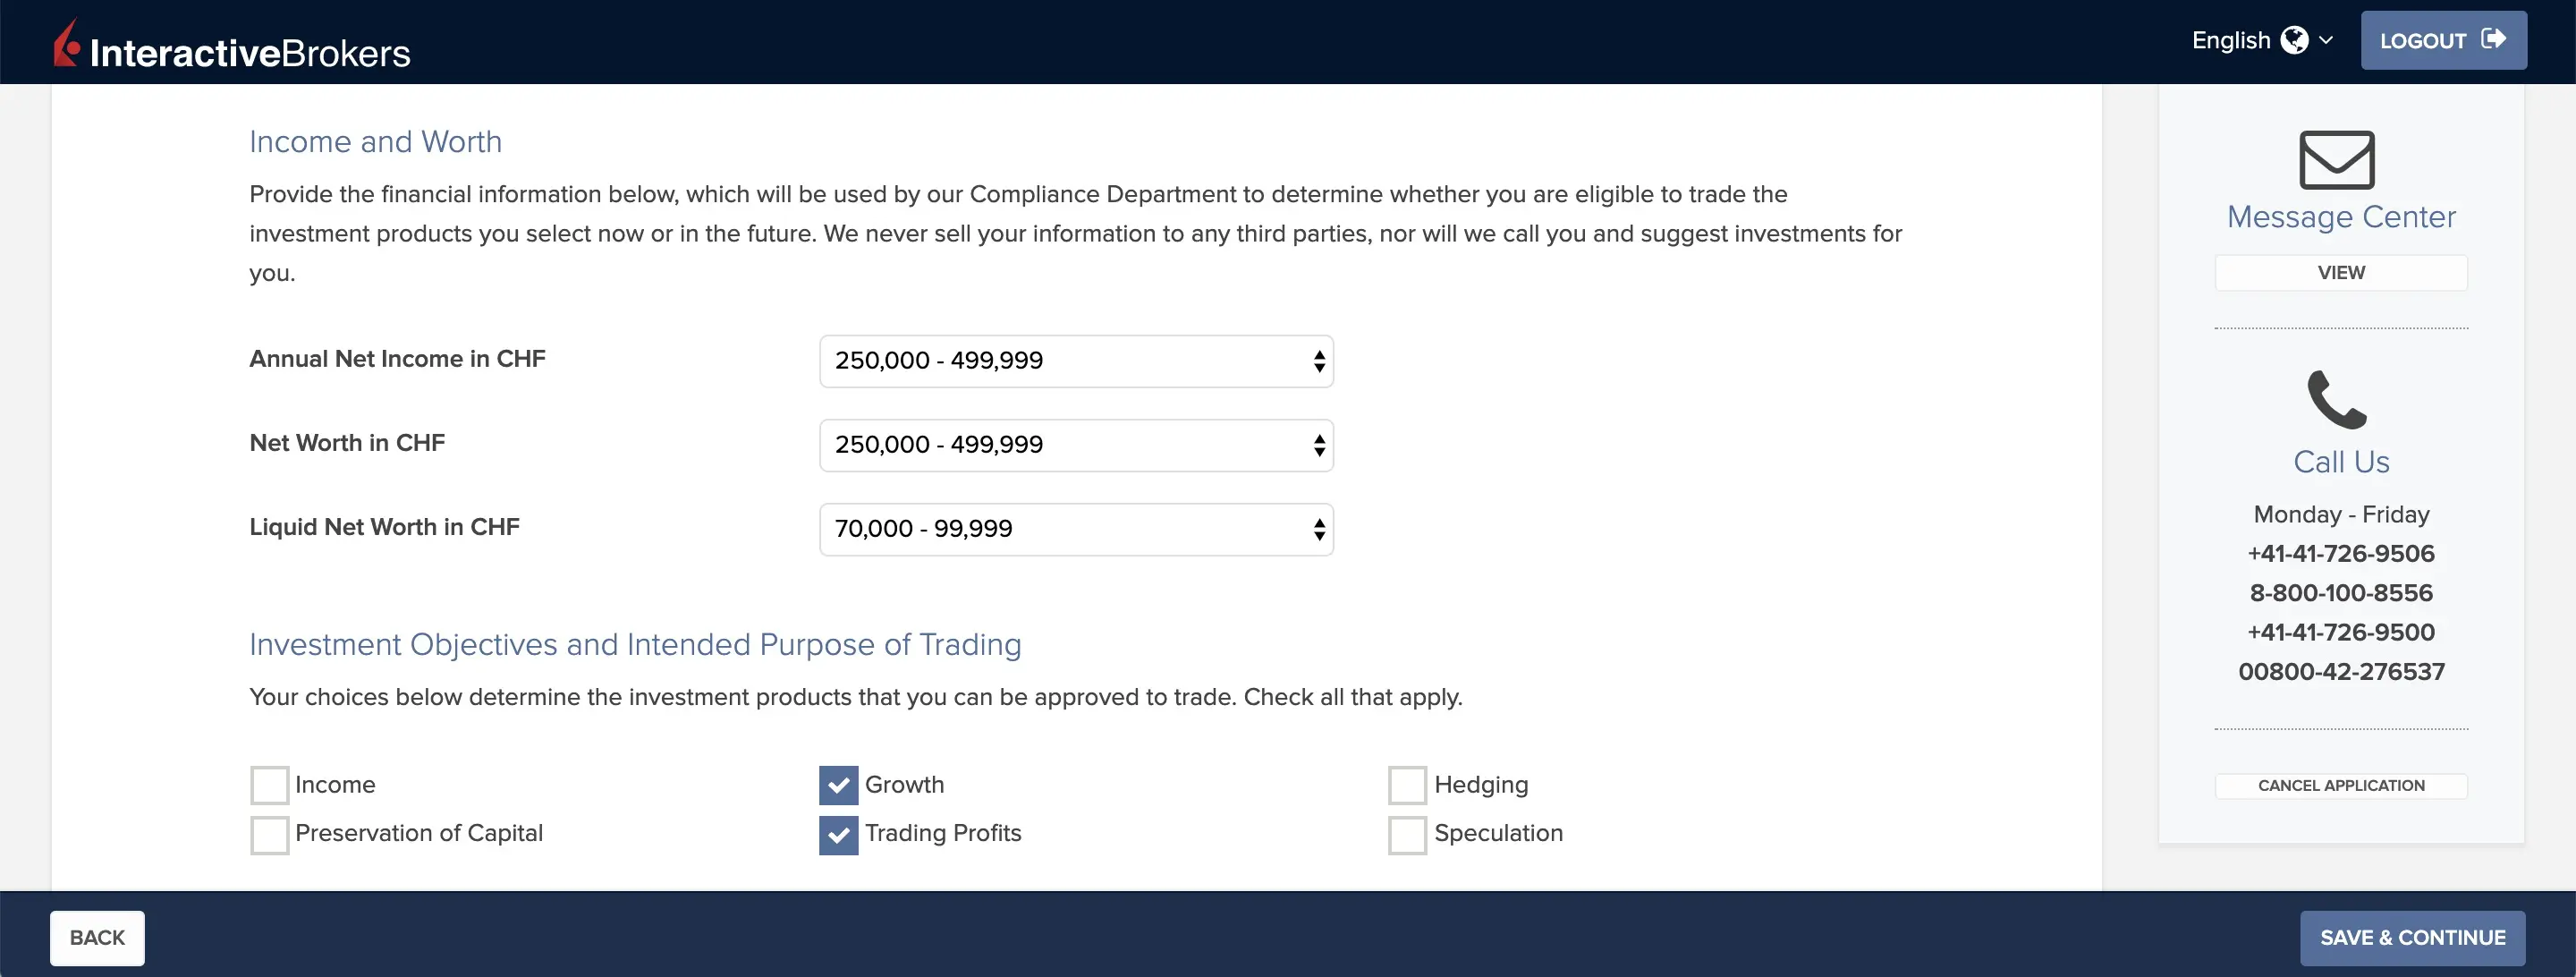
Task: Click the Net Worth in CHF label
Action: (x=347, y=443)
